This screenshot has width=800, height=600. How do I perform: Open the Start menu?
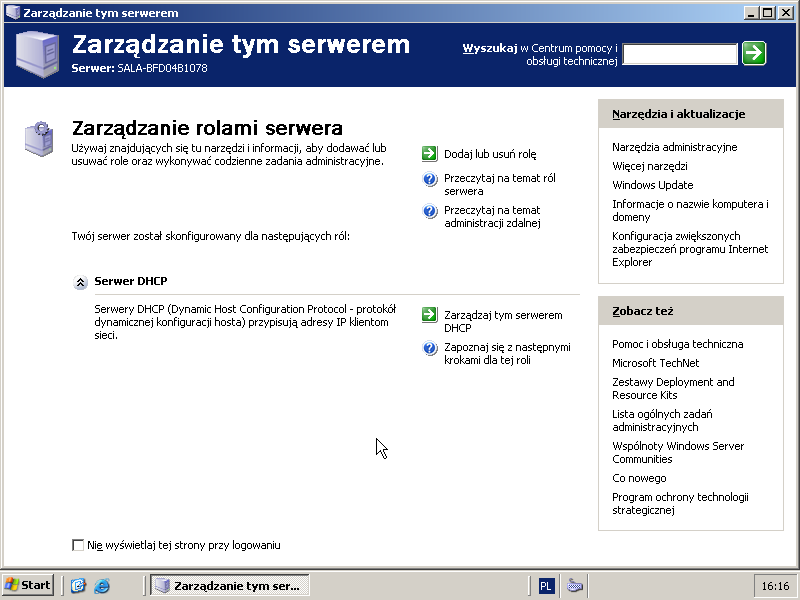point(29,585)
